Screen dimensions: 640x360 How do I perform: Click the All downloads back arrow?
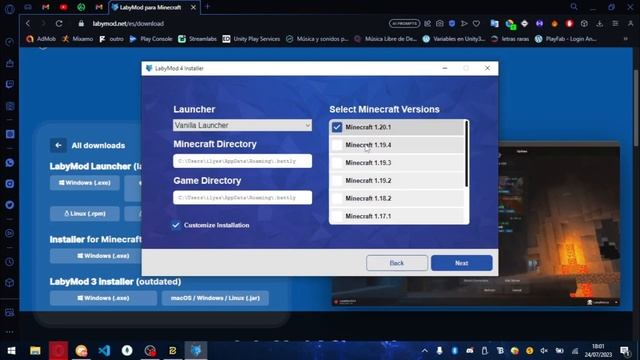coord(58,145)
